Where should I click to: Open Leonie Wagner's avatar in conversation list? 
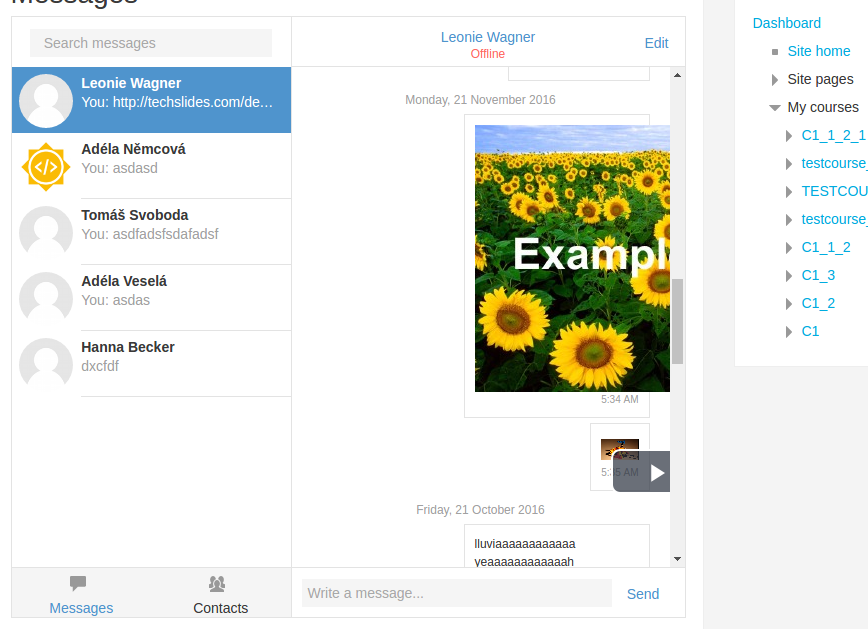point(46,101)
